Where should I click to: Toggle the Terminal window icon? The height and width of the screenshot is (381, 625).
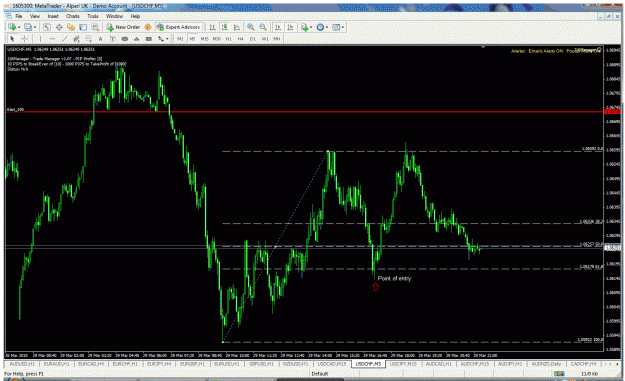coord(83,27)
